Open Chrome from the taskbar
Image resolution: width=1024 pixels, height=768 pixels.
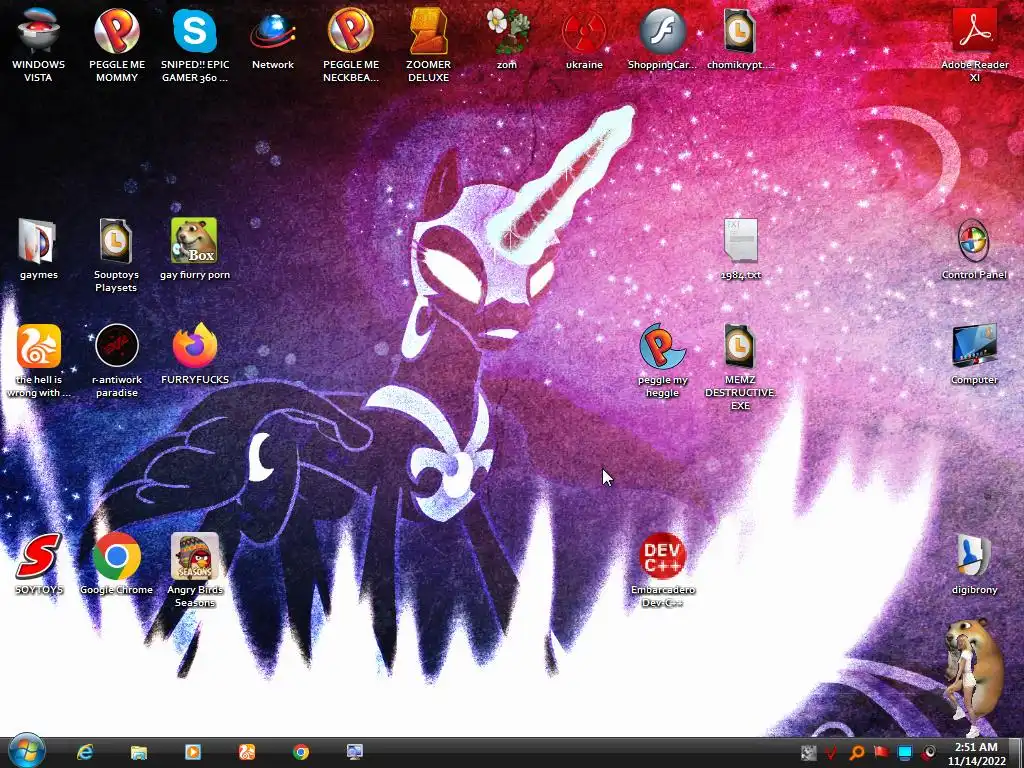tap(300, 752)
